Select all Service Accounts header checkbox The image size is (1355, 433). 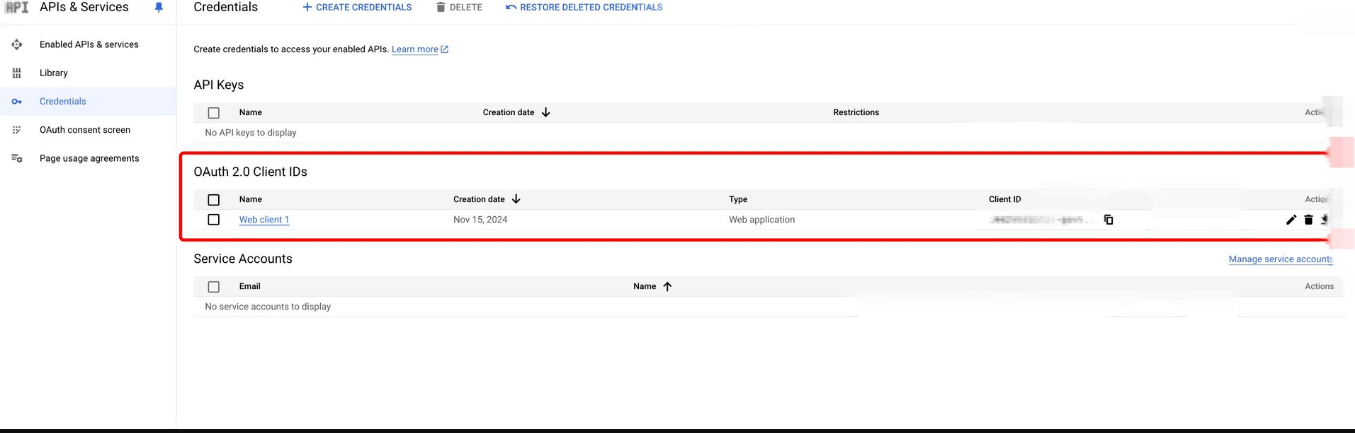[213, 287]
